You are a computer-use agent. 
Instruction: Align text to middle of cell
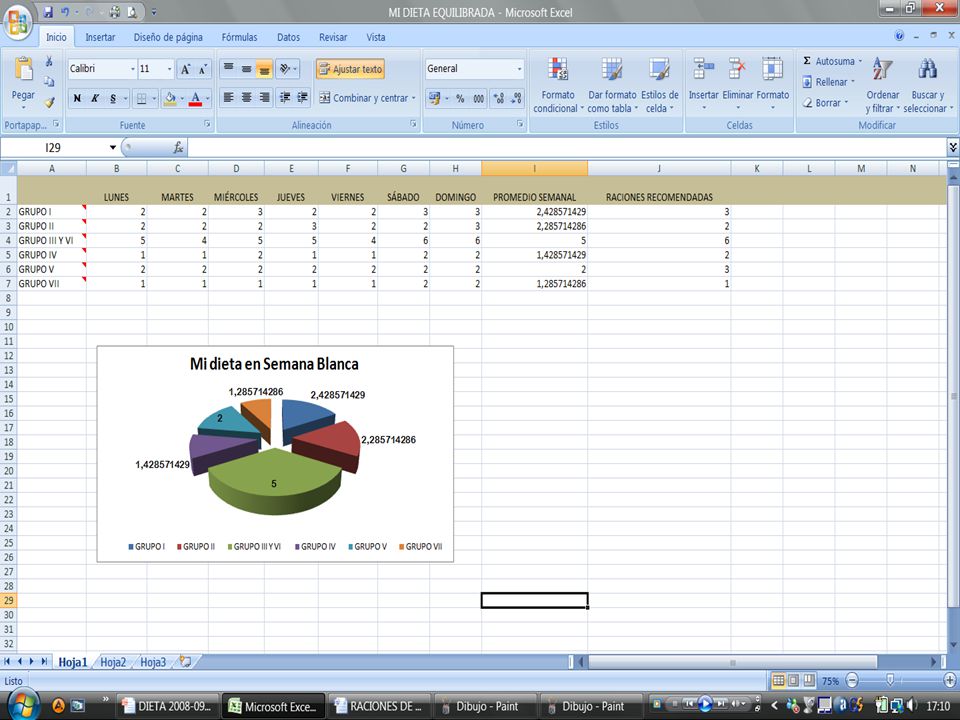click(x=246, y=69)
